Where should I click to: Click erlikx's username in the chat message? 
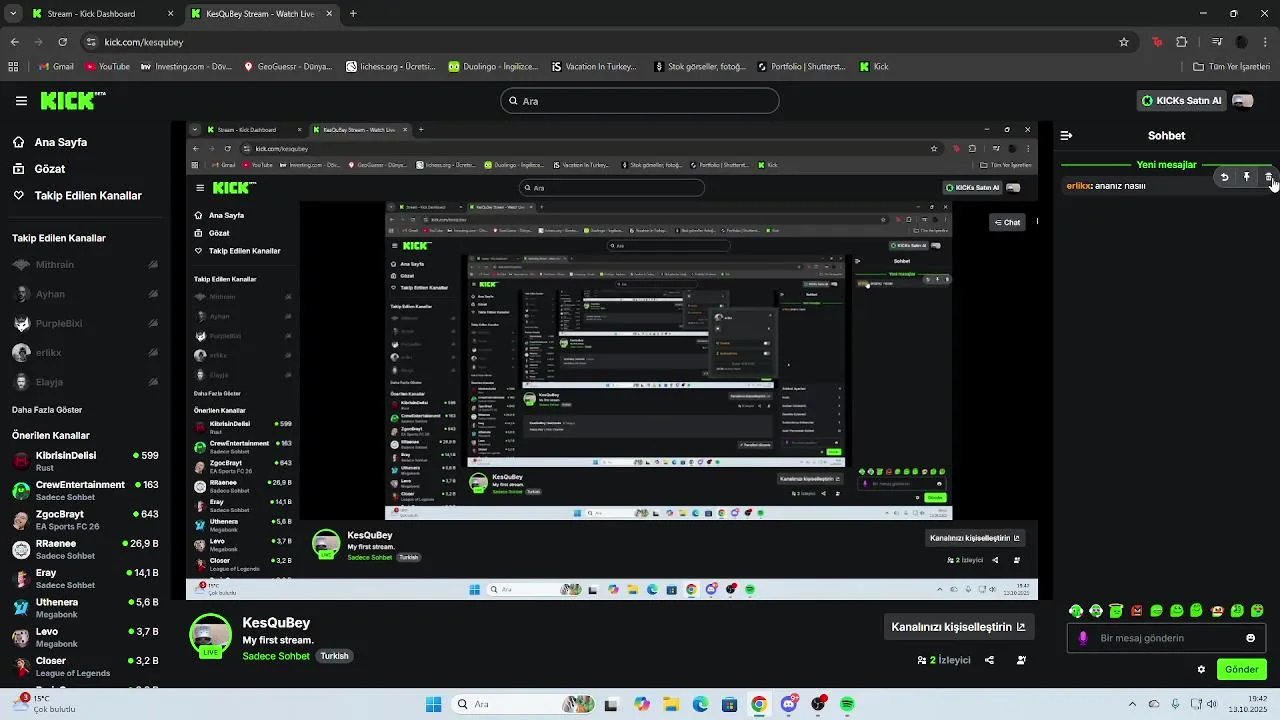tap(1079, 186)
